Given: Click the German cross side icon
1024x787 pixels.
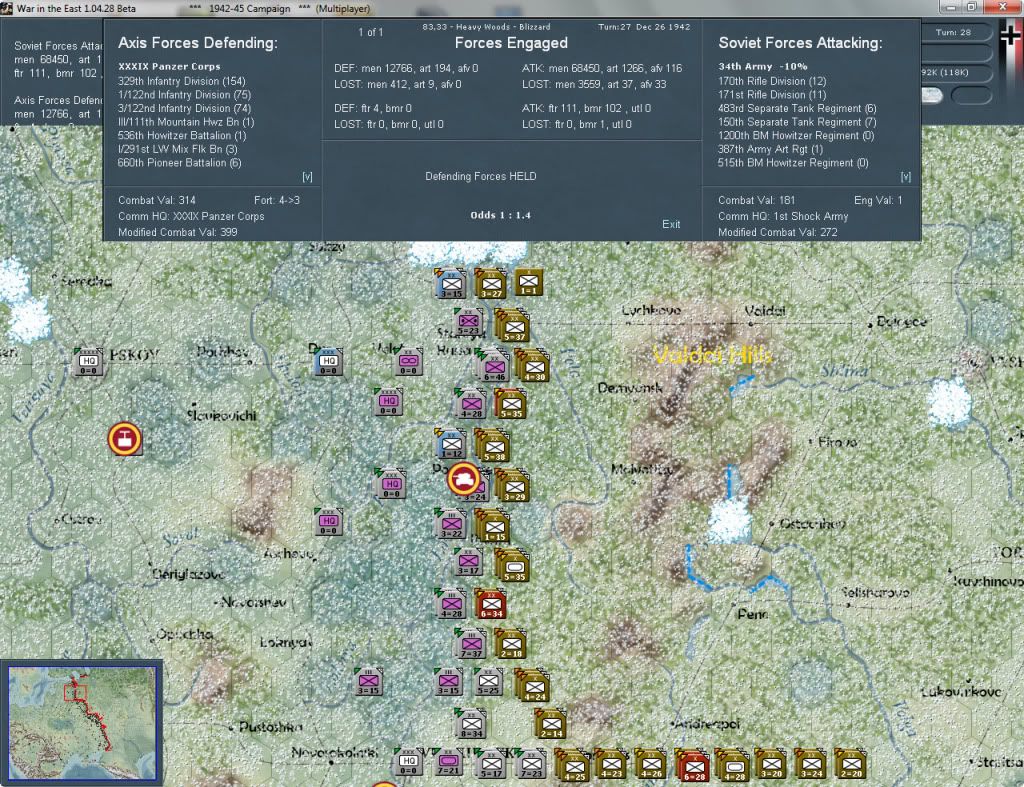Looking at the screenshot, I should pyautogui.click(x=1010, y=37).
